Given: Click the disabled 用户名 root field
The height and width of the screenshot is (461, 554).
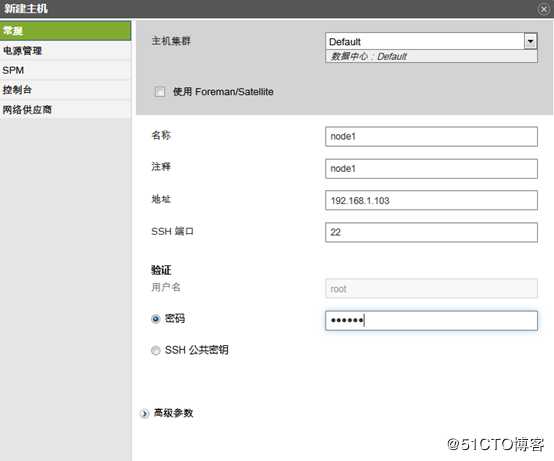Looking at the screenshot, I should pyautogui.click(x=431, y=289).
